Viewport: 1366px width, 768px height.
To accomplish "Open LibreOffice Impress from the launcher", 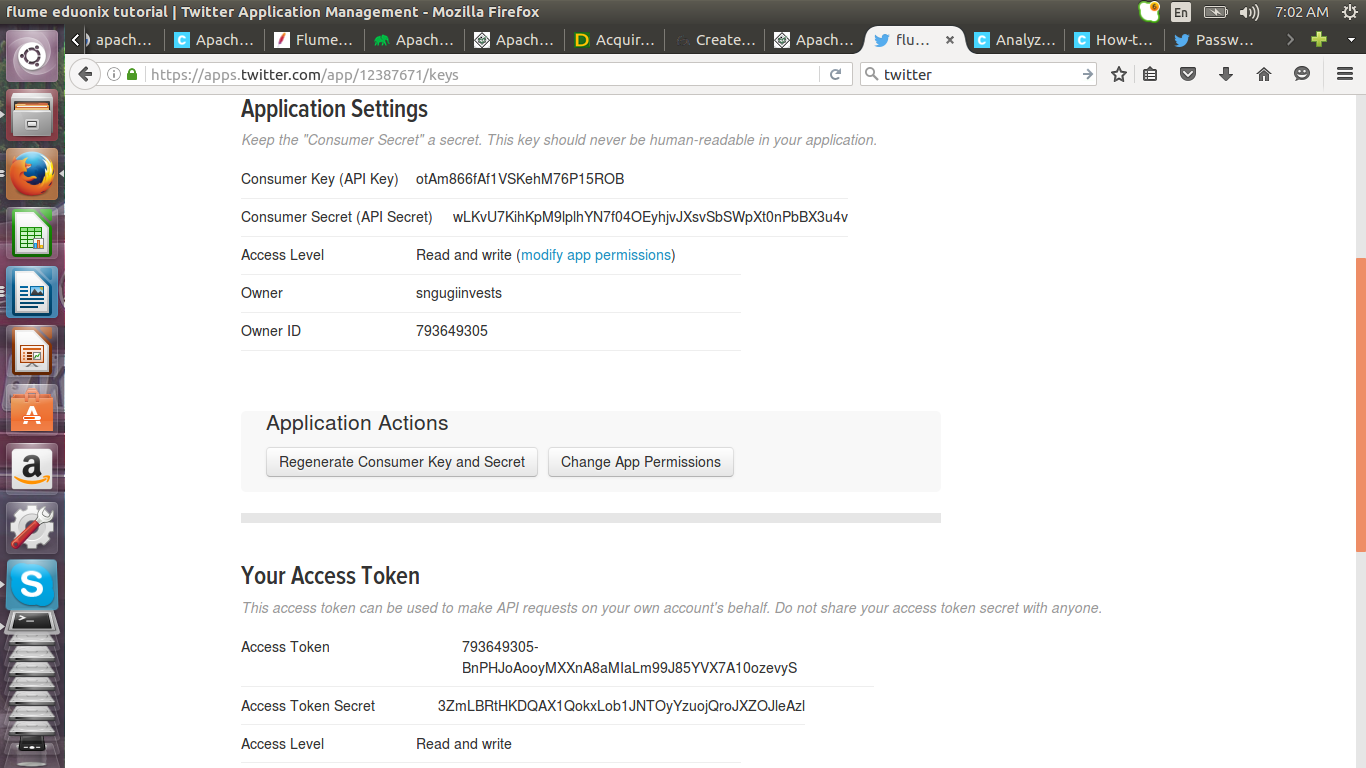I will (x=32, y=351).
